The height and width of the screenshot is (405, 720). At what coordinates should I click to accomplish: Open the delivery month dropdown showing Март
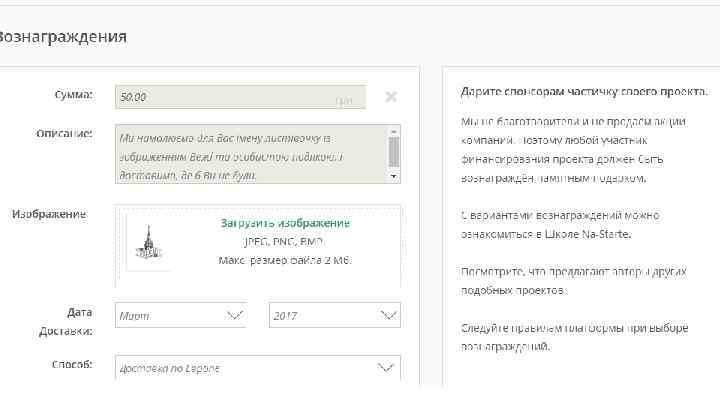180,315
